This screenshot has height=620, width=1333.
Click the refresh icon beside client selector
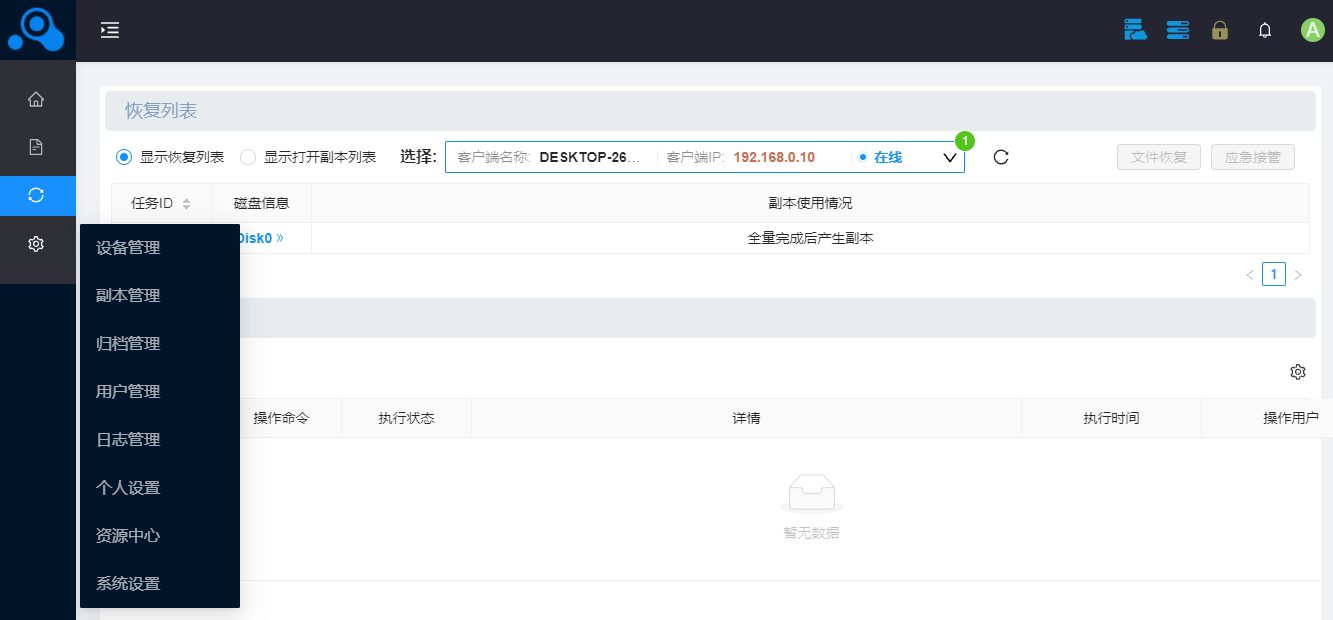[x=1001, y=157]
